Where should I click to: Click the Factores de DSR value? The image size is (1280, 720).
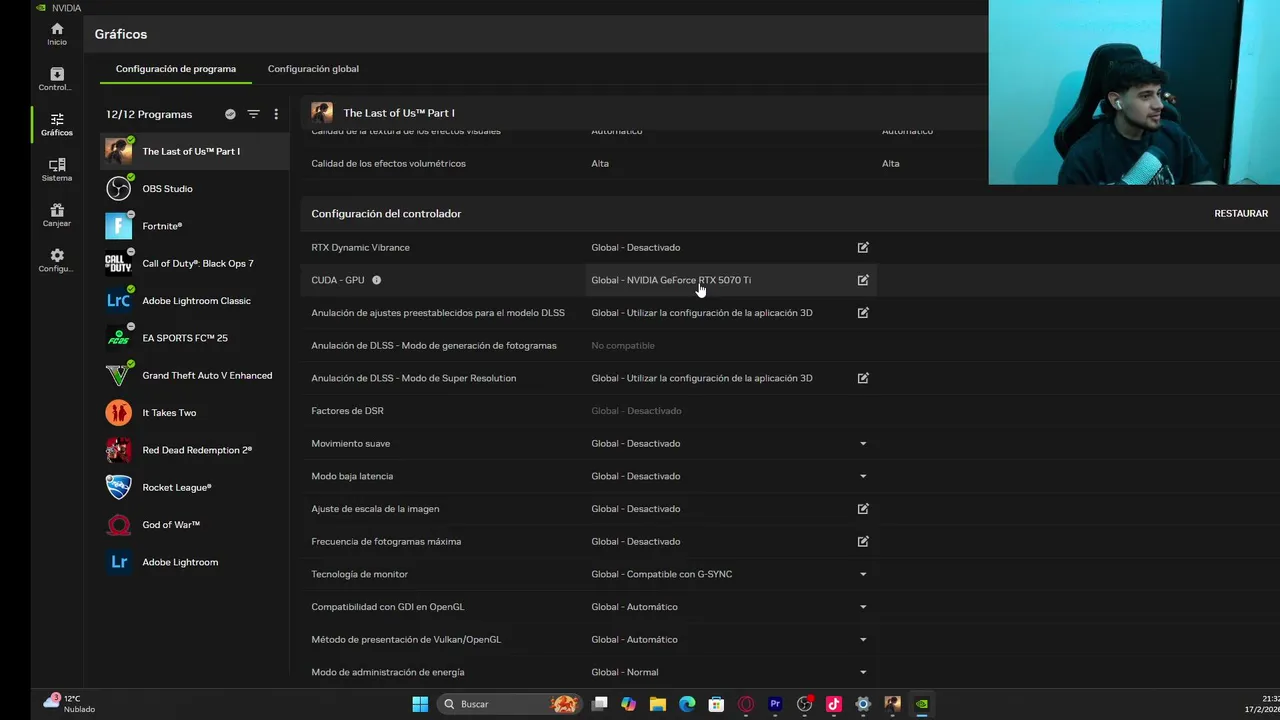[x=636, y=411]
